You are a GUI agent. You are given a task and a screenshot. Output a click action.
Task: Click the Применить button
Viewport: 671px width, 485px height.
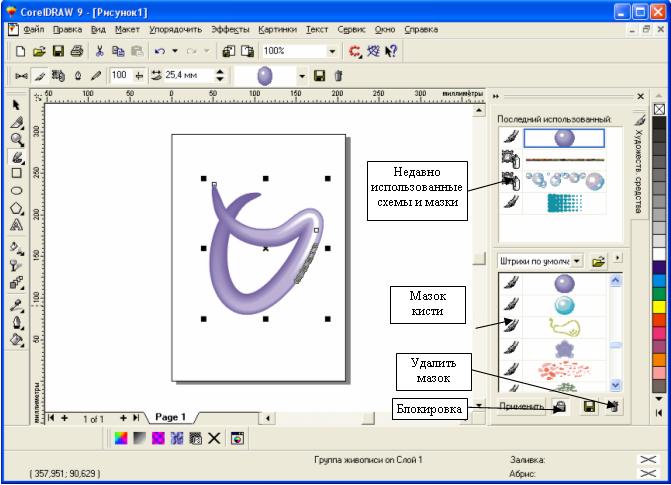click(521, 407)
